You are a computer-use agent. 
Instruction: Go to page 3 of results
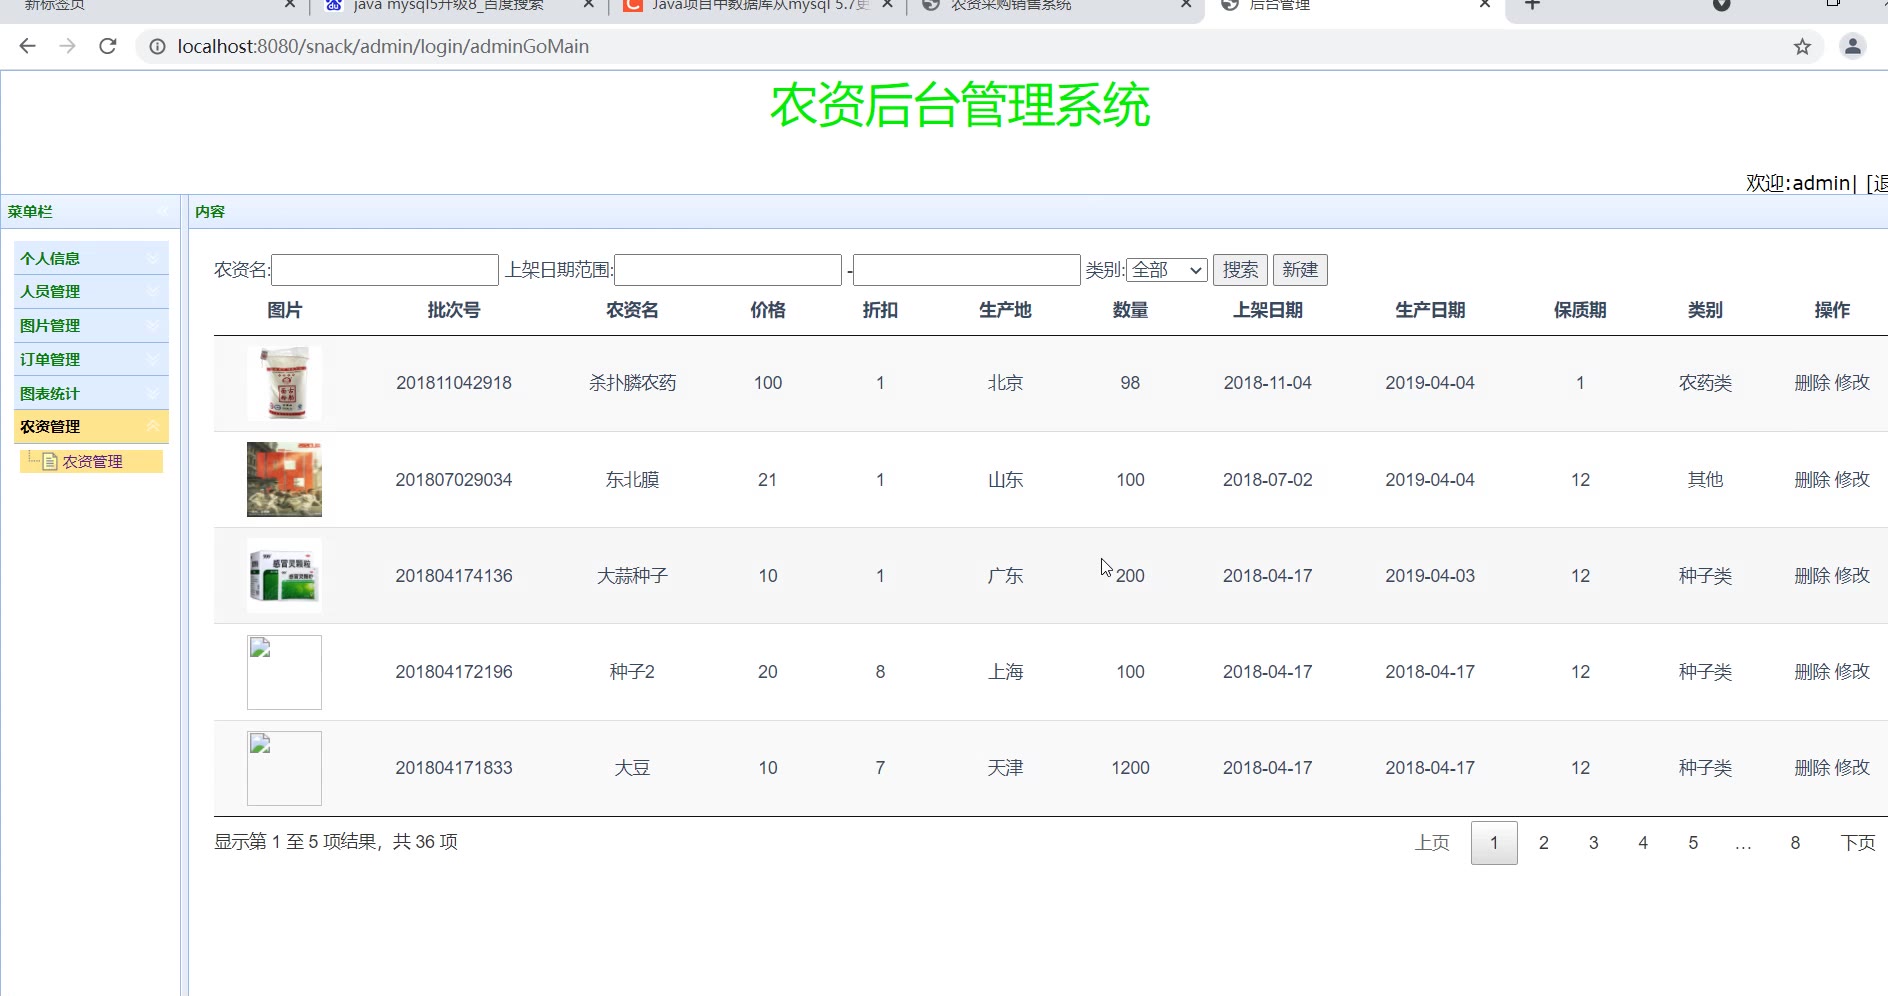click(x=1593, y=843)
